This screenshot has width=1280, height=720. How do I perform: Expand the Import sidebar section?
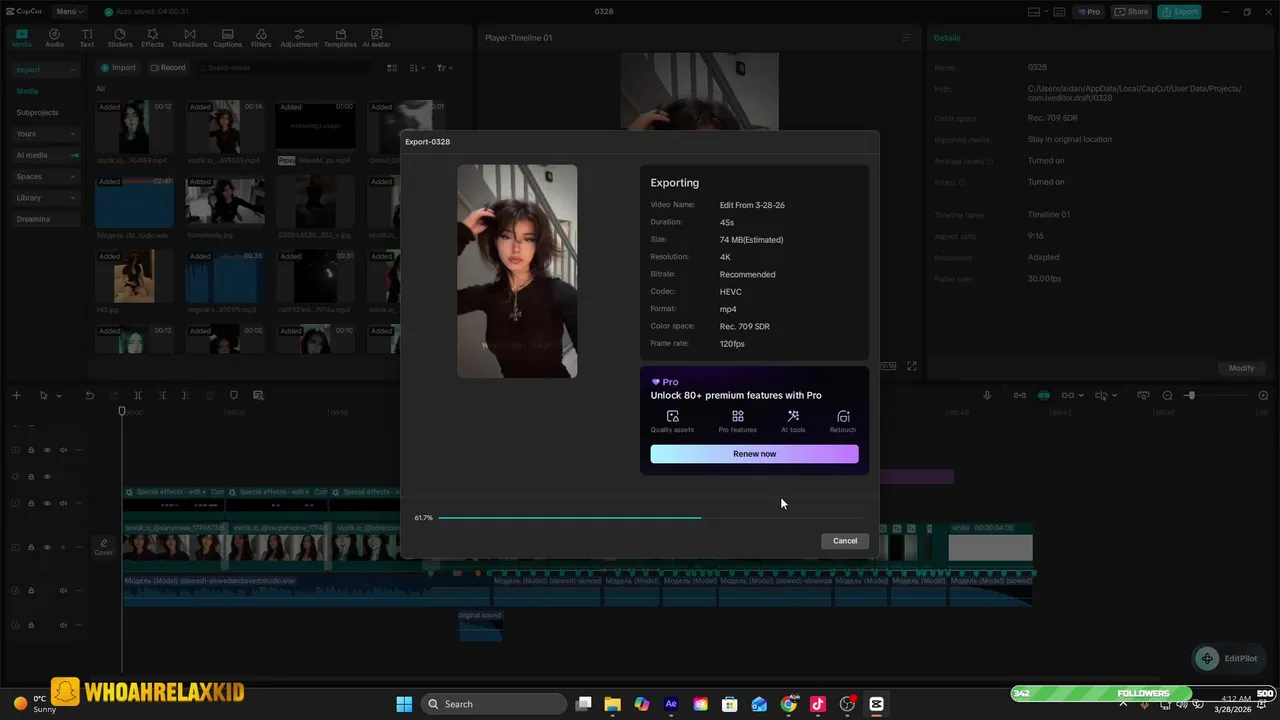[46, 70]
